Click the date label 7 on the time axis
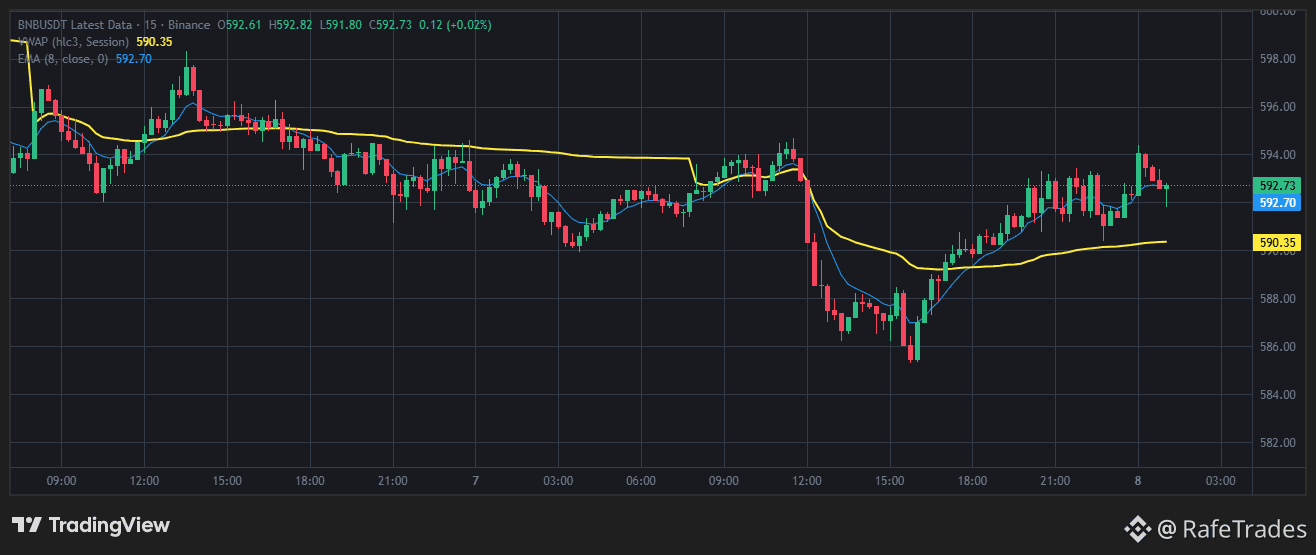 point(476,481)
